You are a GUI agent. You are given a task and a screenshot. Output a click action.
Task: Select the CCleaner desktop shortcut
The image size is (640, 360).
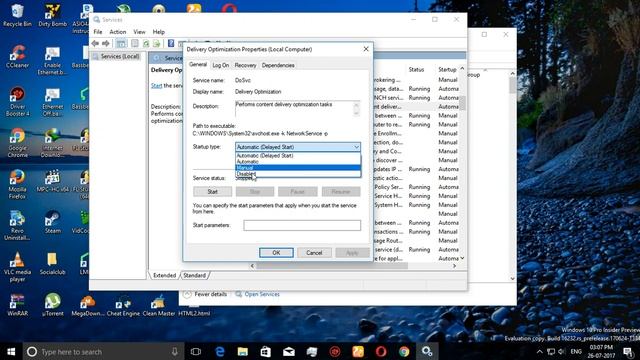coord(17,57)
